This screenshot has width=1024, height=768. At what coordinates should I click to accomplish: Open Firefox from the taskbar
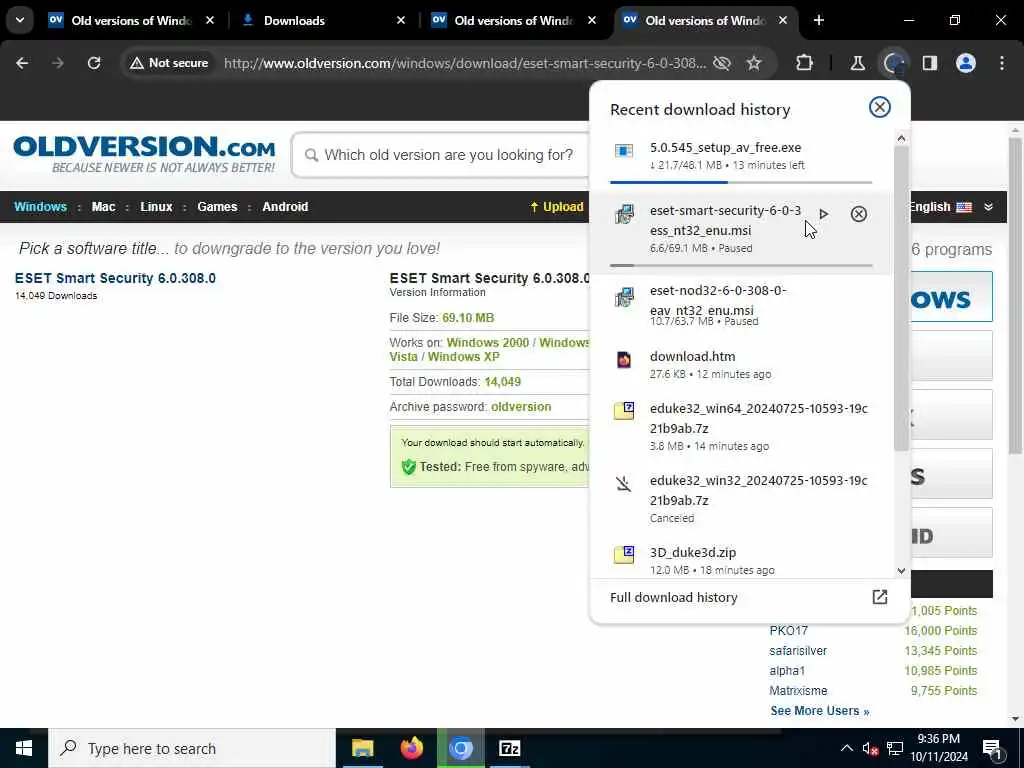411,748
